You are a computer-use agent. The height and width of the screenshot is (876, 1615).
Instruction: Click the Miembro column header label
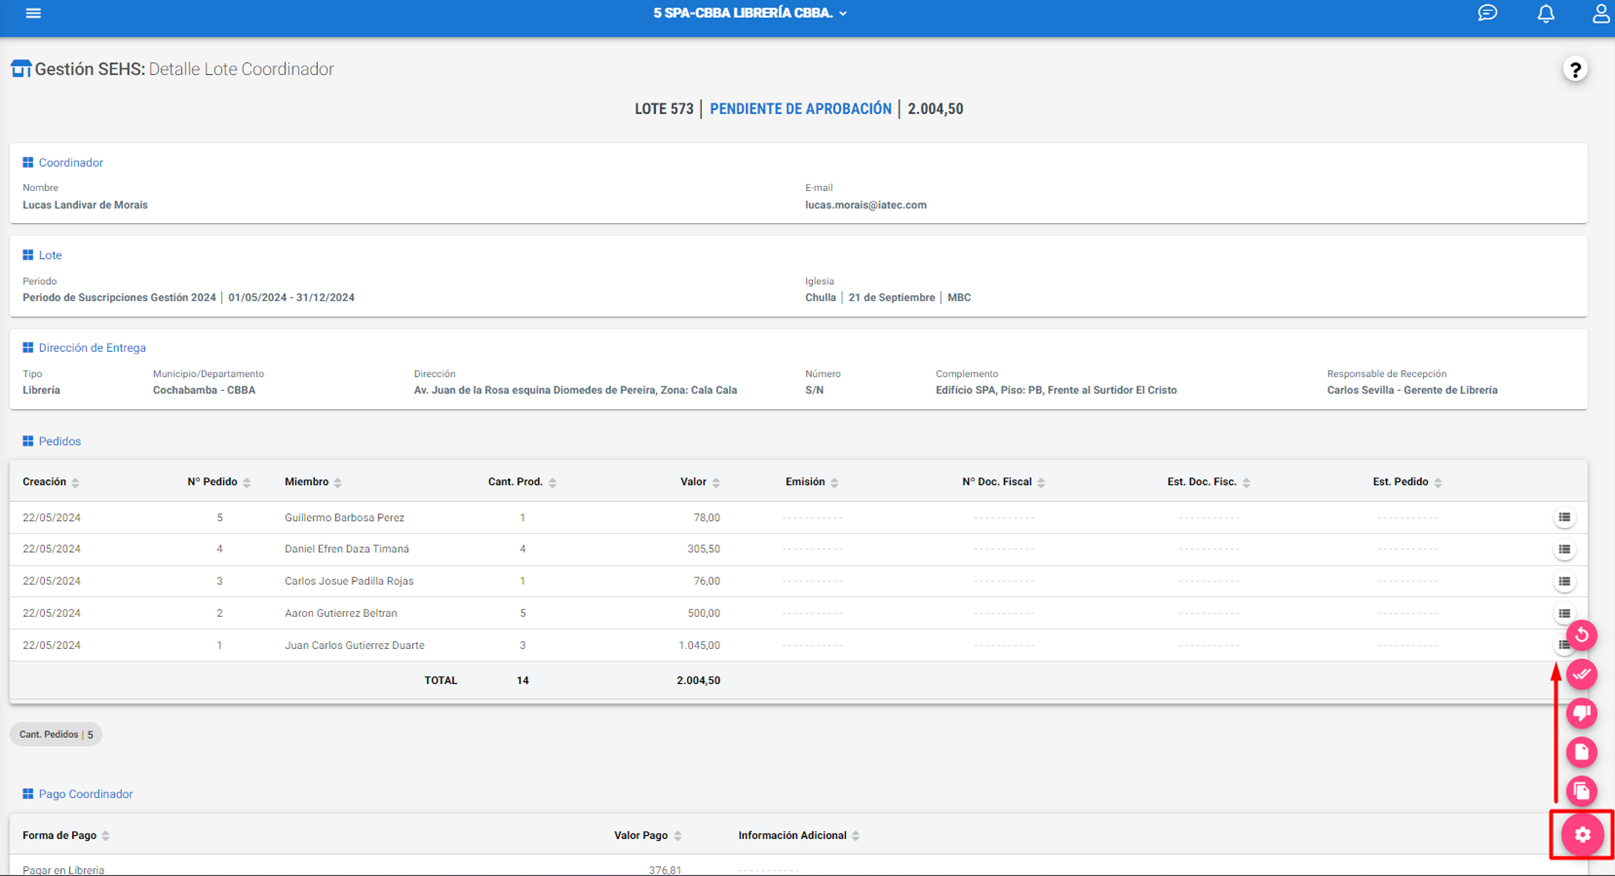306,482
